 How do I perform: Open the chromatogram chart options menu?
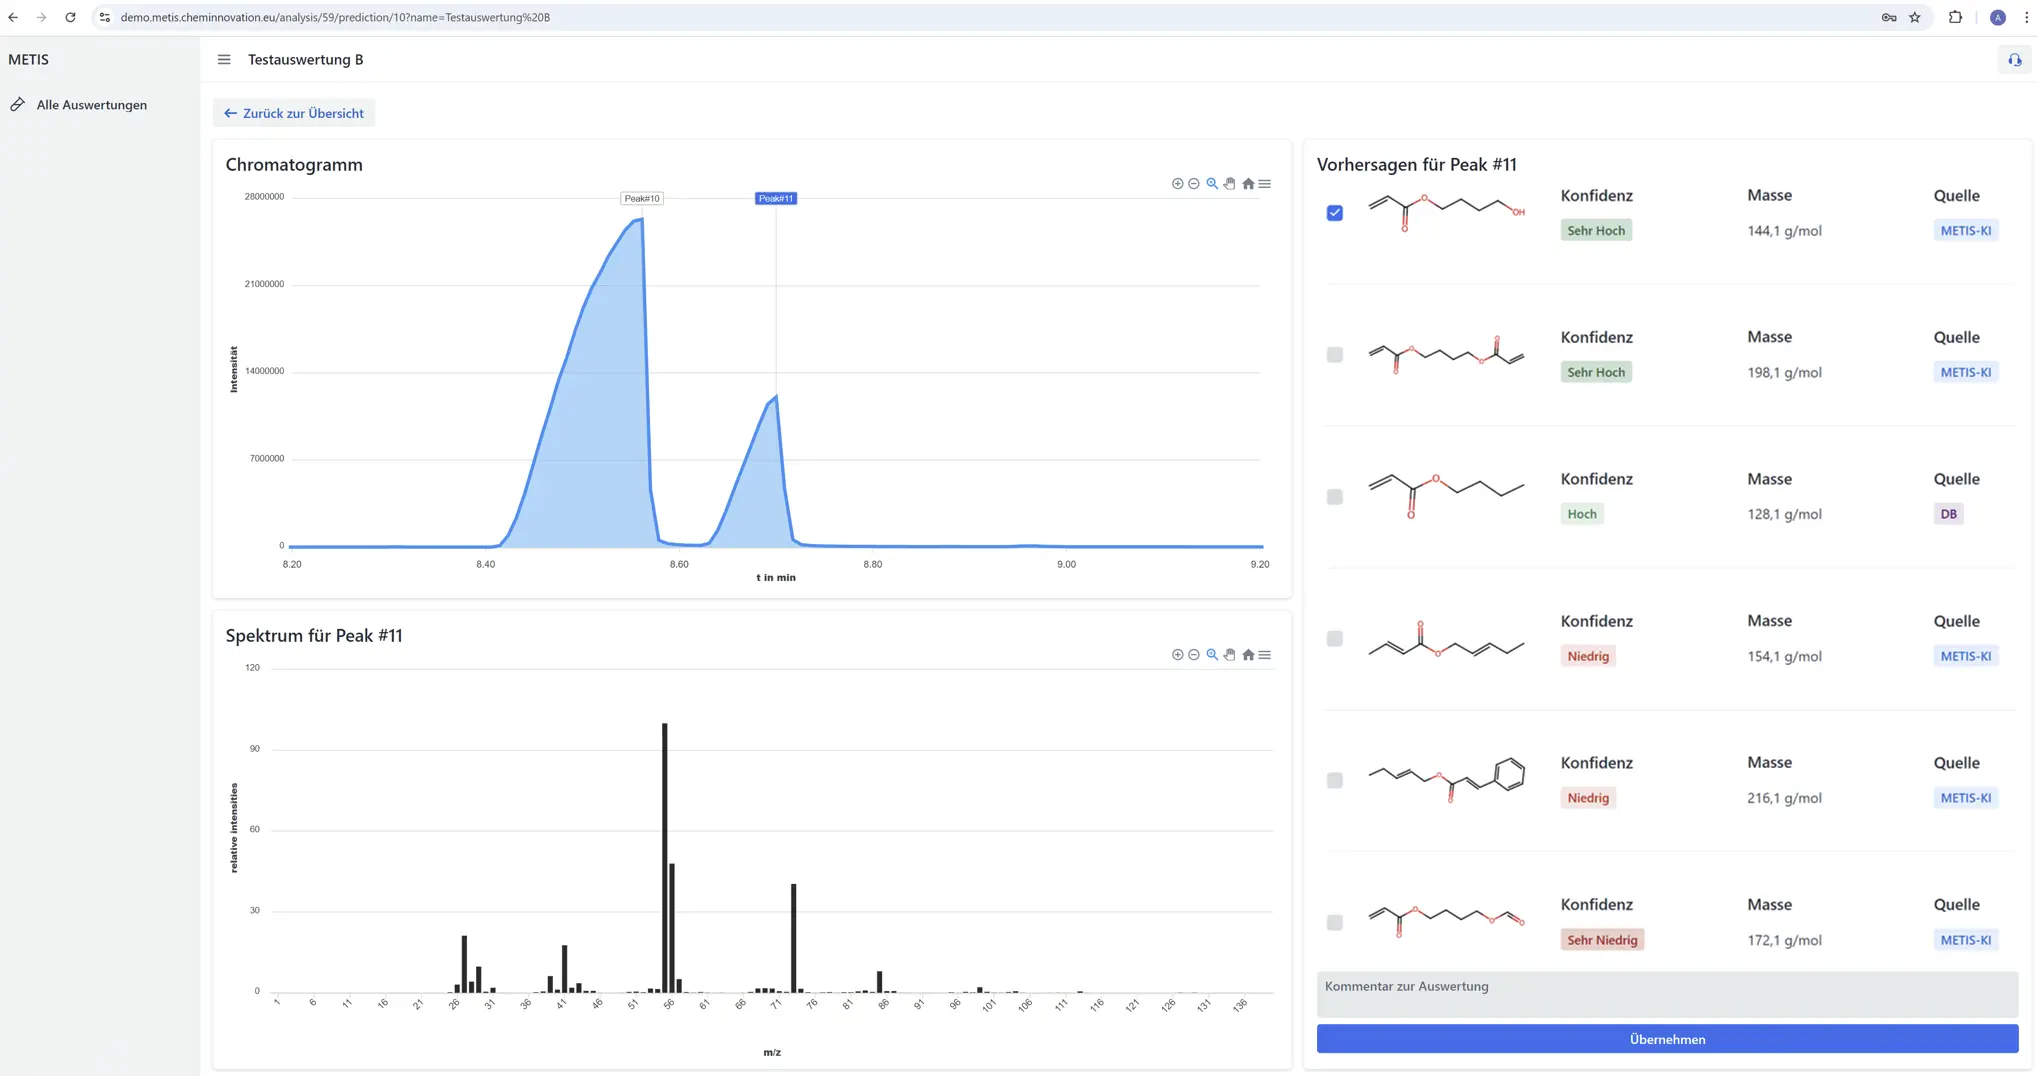[1265, 183]
